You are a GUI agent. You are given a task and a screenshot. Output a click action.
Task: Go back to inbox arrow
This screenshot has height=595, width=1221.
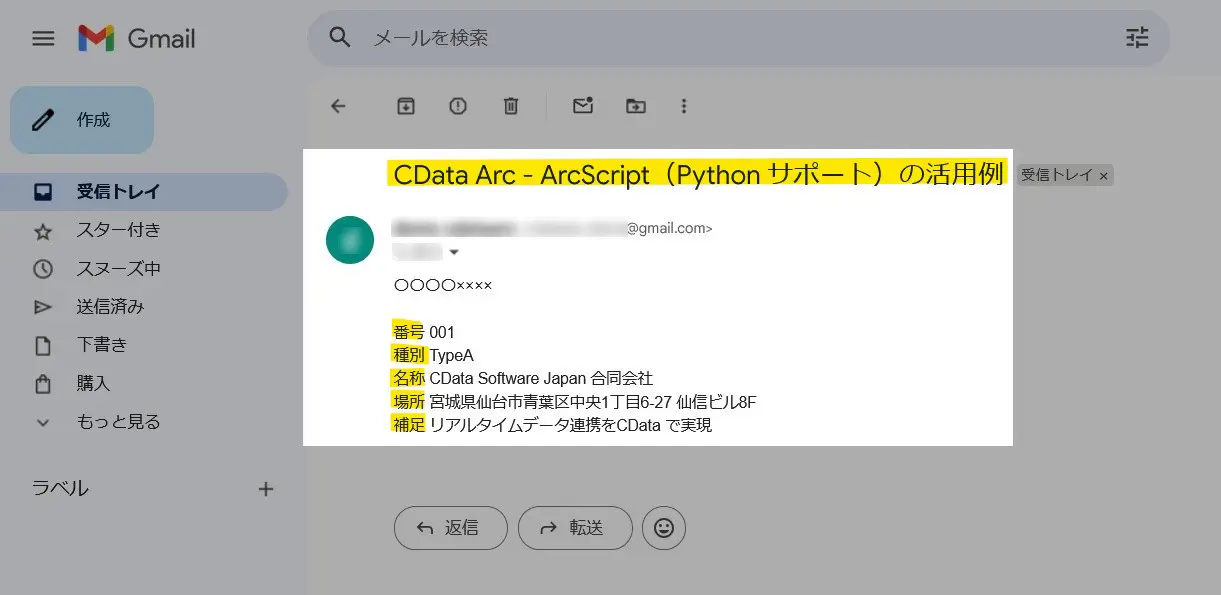(x=338, y=106)
